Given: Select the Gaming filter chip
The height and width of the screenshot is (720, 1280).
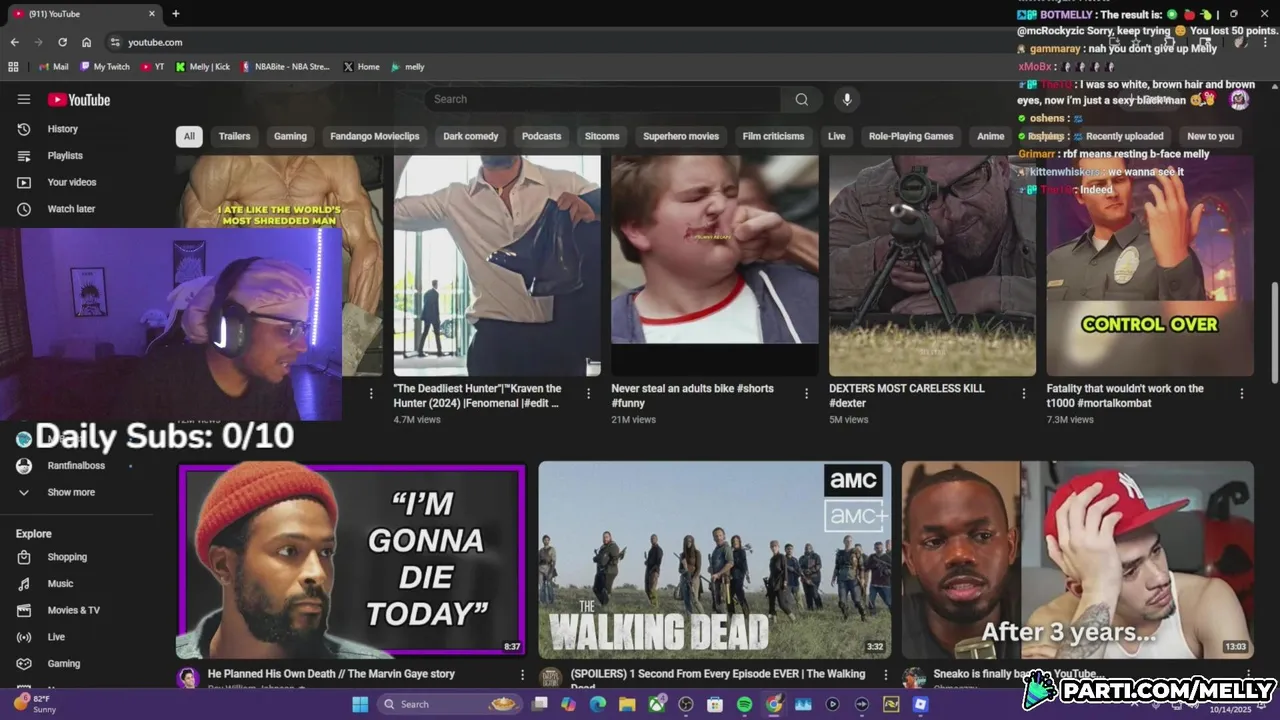Looking at the screenshot, I should click(x=290, y=136).
